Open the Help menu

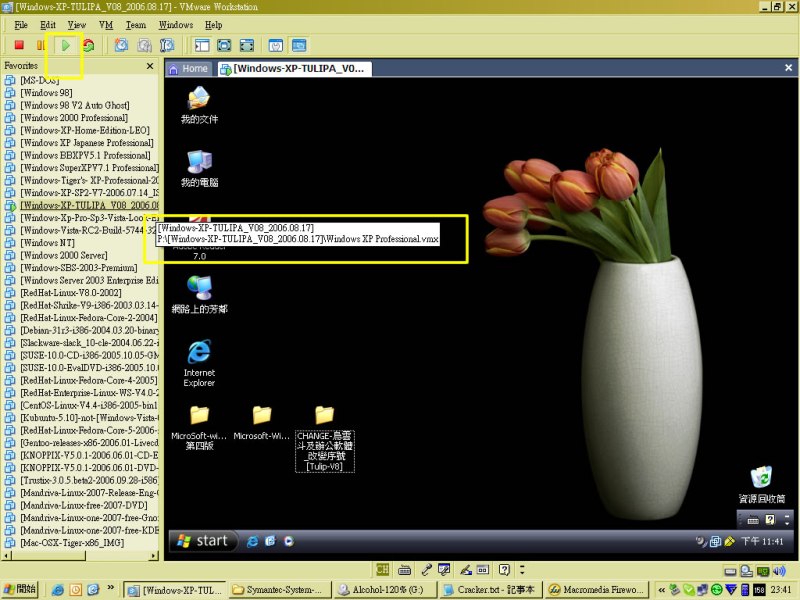point(213,25)
